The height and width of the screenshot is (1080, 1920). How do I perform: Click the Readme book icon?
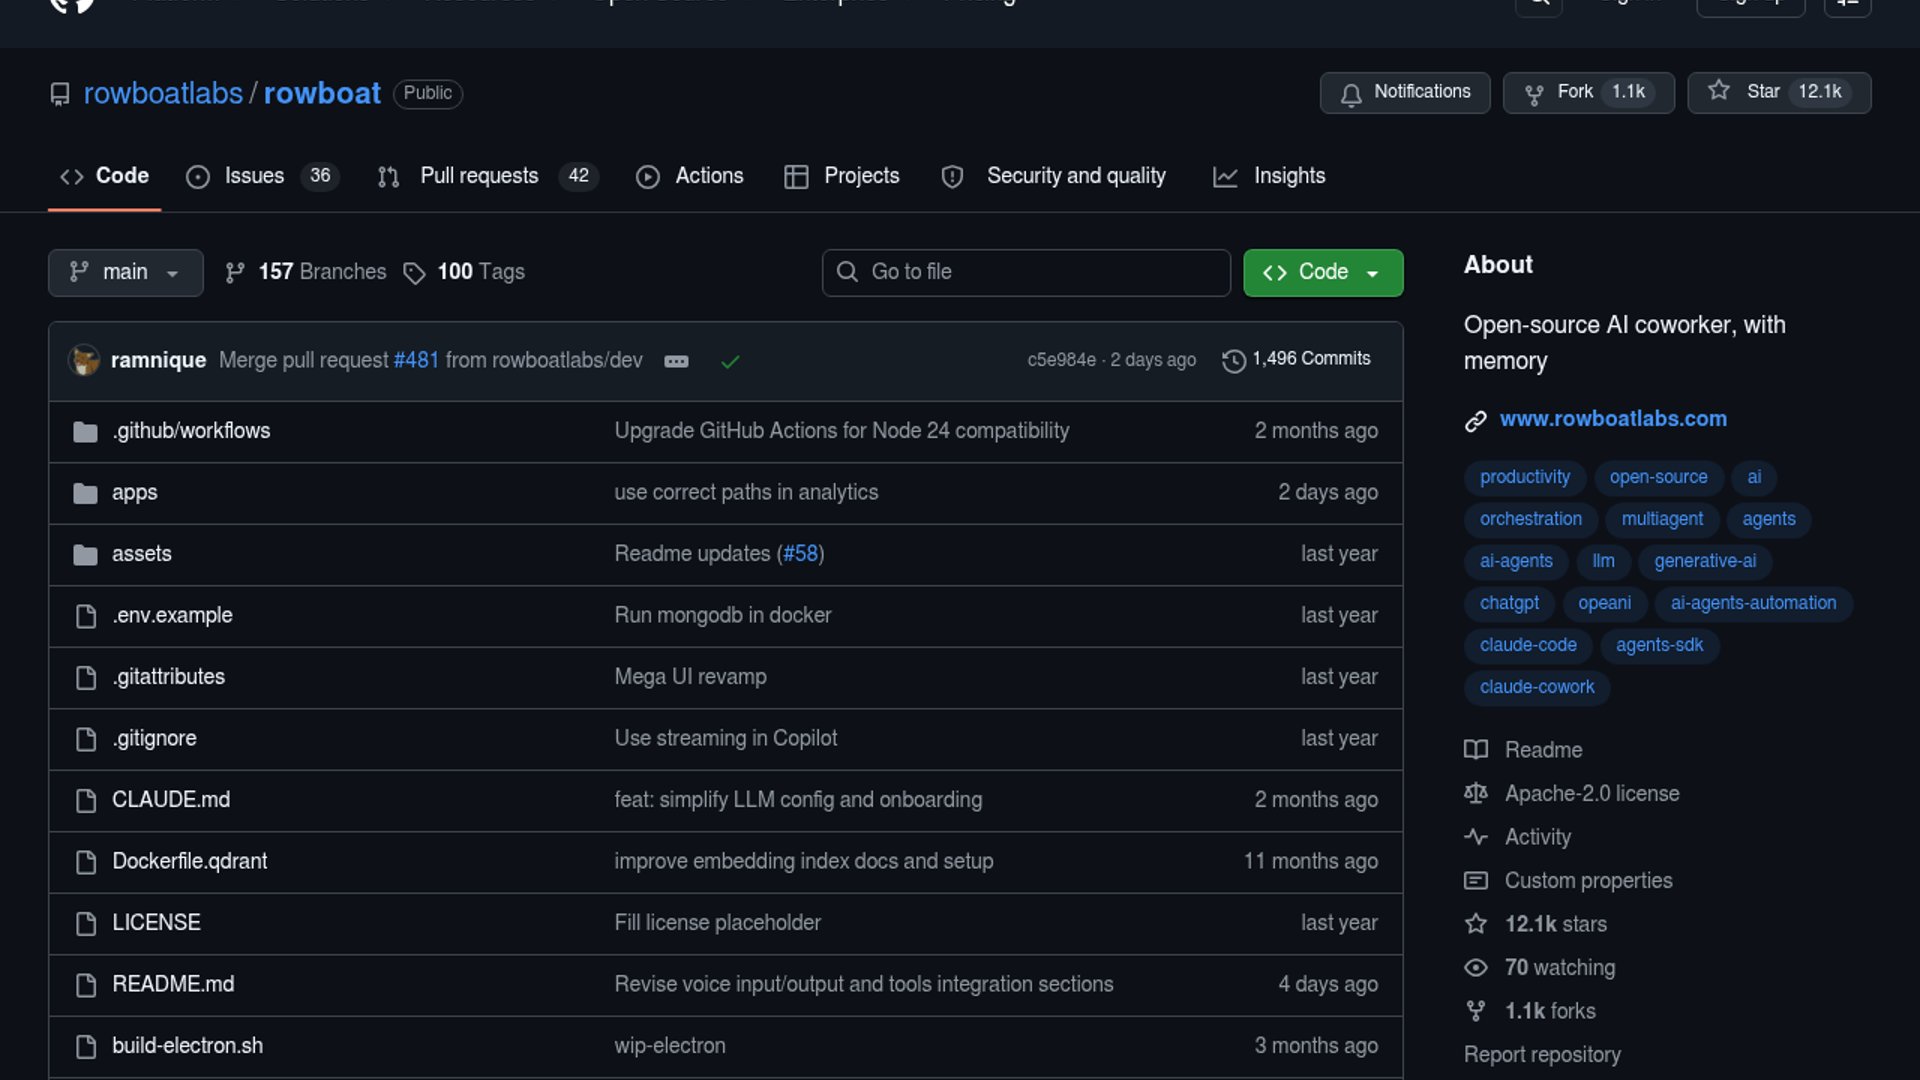pyautogui.click(x=1476, y=750)
